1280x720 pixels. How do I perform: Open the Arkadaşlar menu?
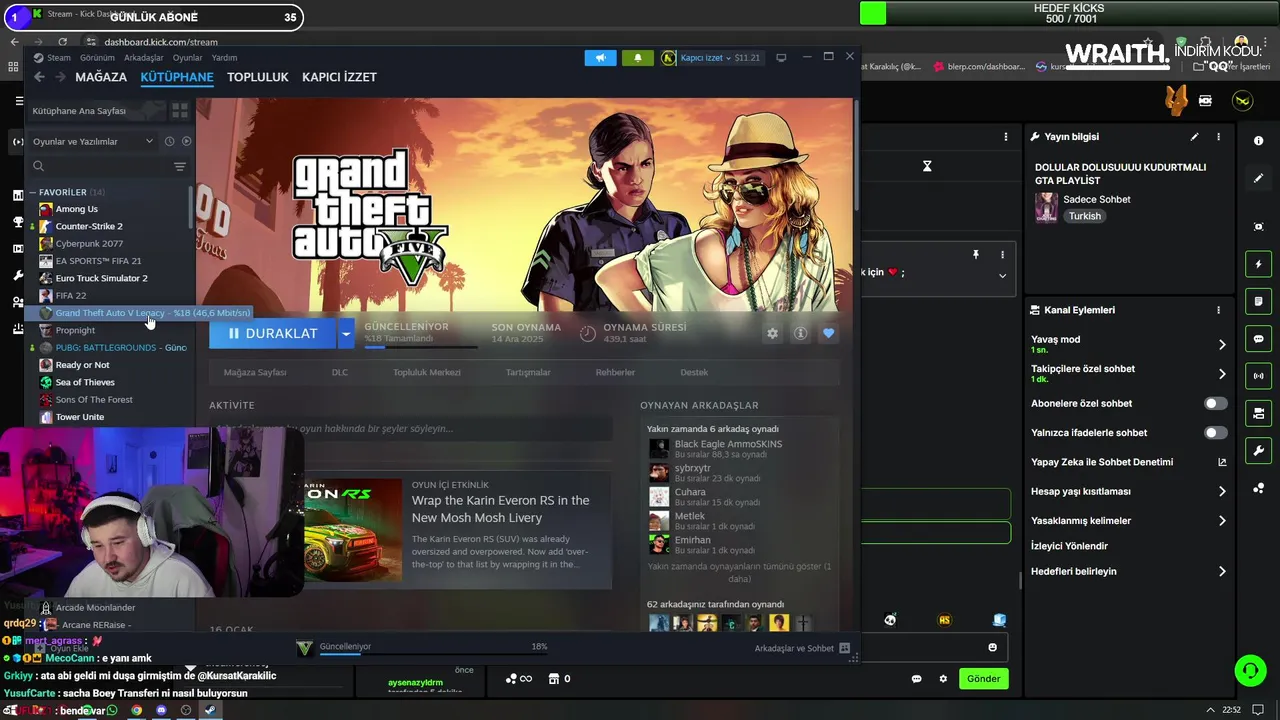coord(144,58)
